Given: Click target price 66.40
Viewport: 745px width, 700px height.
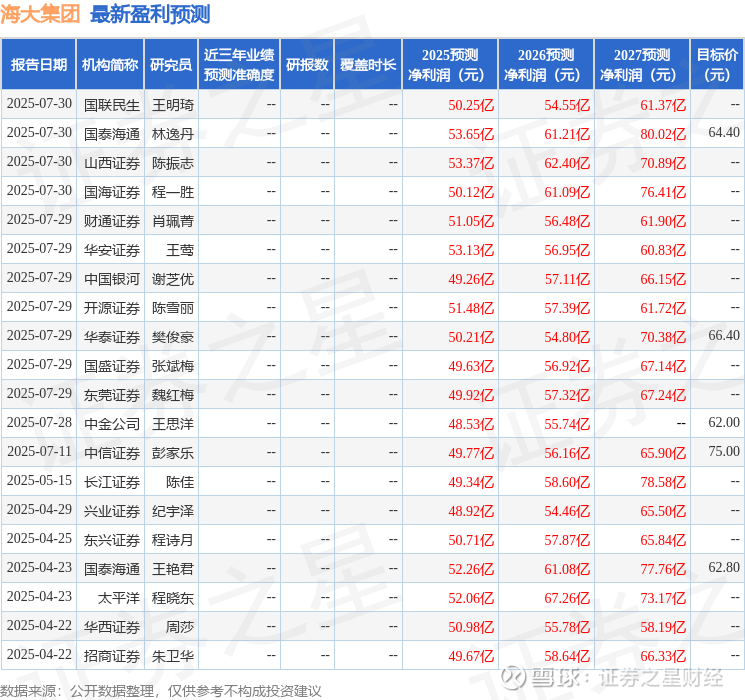Looking at the screenshot, I should (x=724, y=335).
